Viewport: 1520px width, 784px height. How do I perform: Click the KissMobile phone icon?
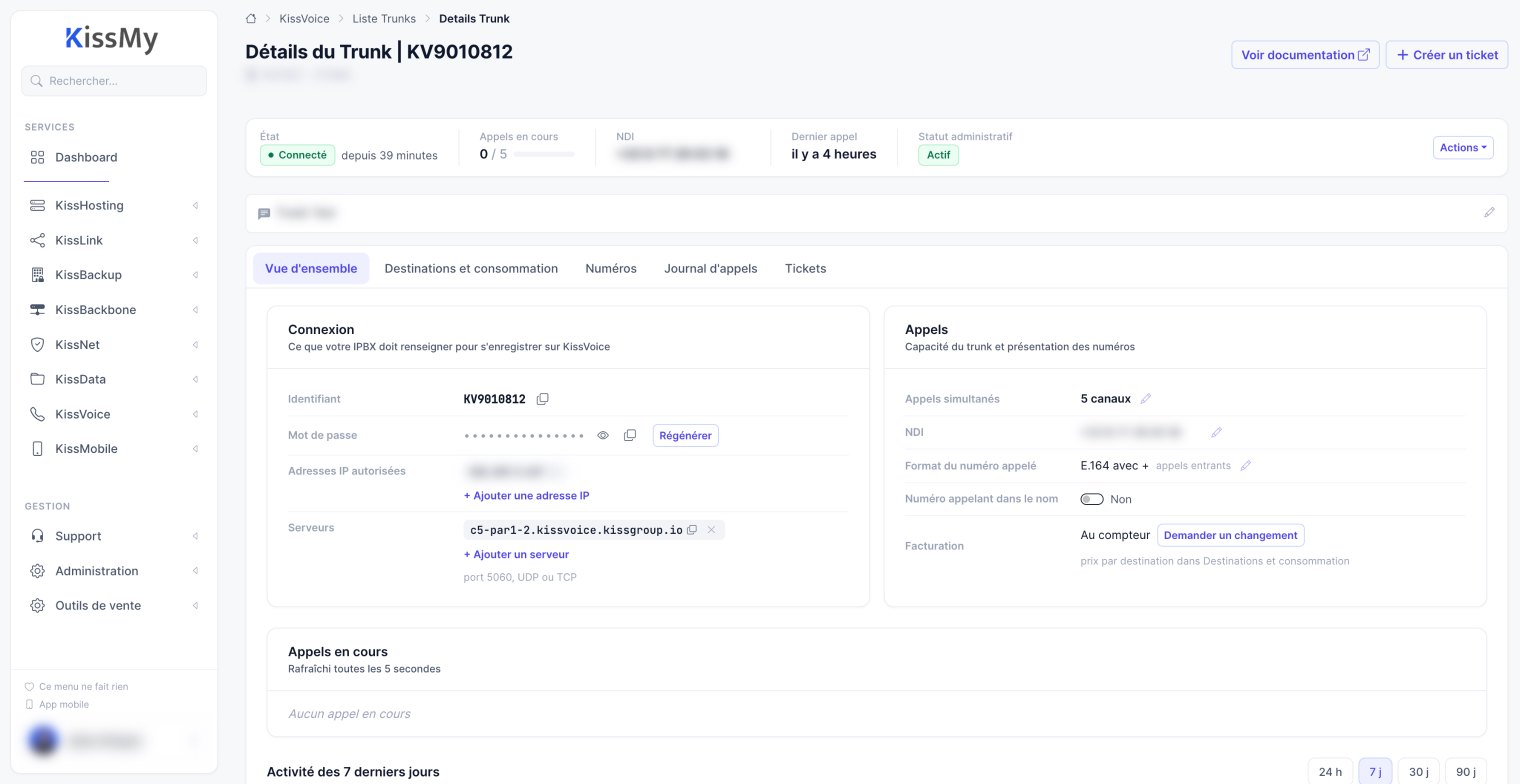coord(37,449)
